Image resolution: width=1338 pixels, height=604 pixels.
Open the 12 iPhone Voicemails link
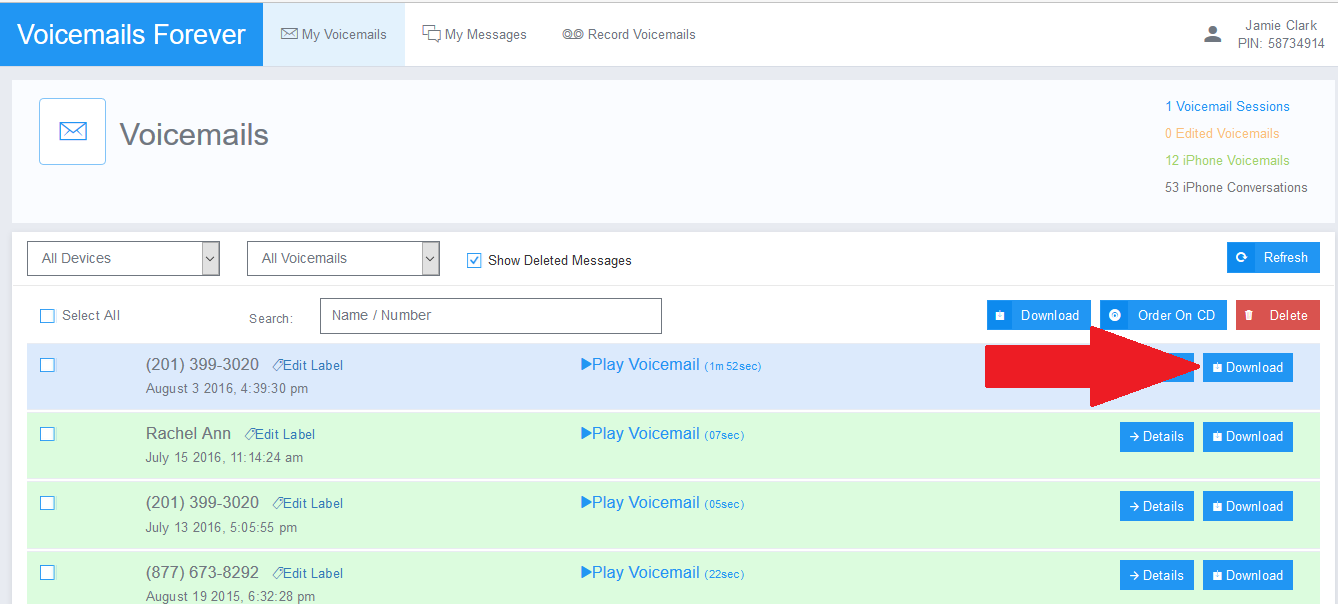(x=1227, y=160)
